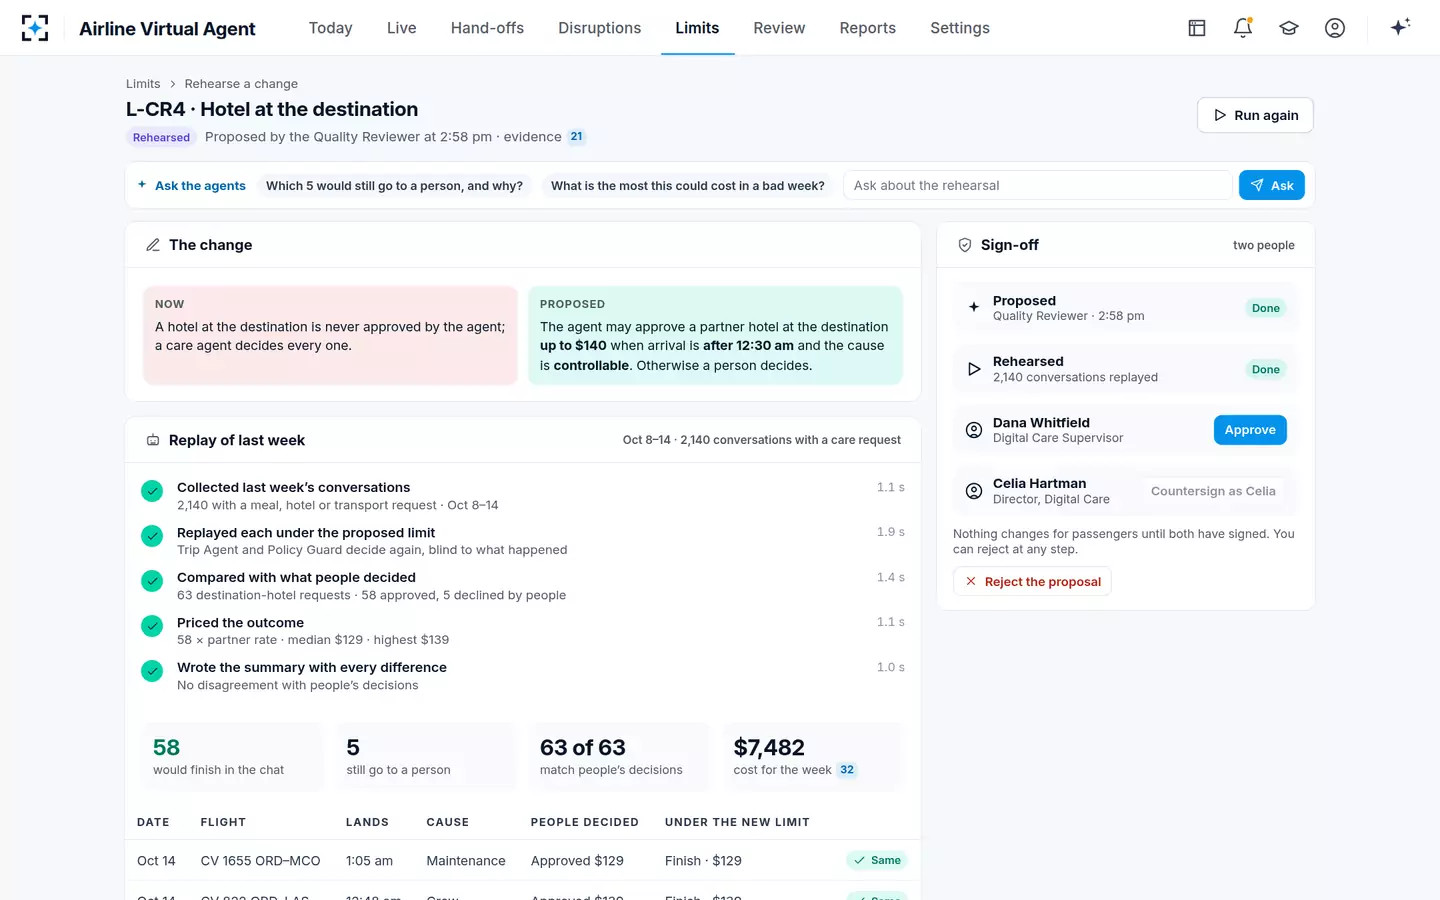Viewport: 1440px width, 900px height.
Task: Click flight CV 1655 ORD–MCO cell
Action: point(260,861)
